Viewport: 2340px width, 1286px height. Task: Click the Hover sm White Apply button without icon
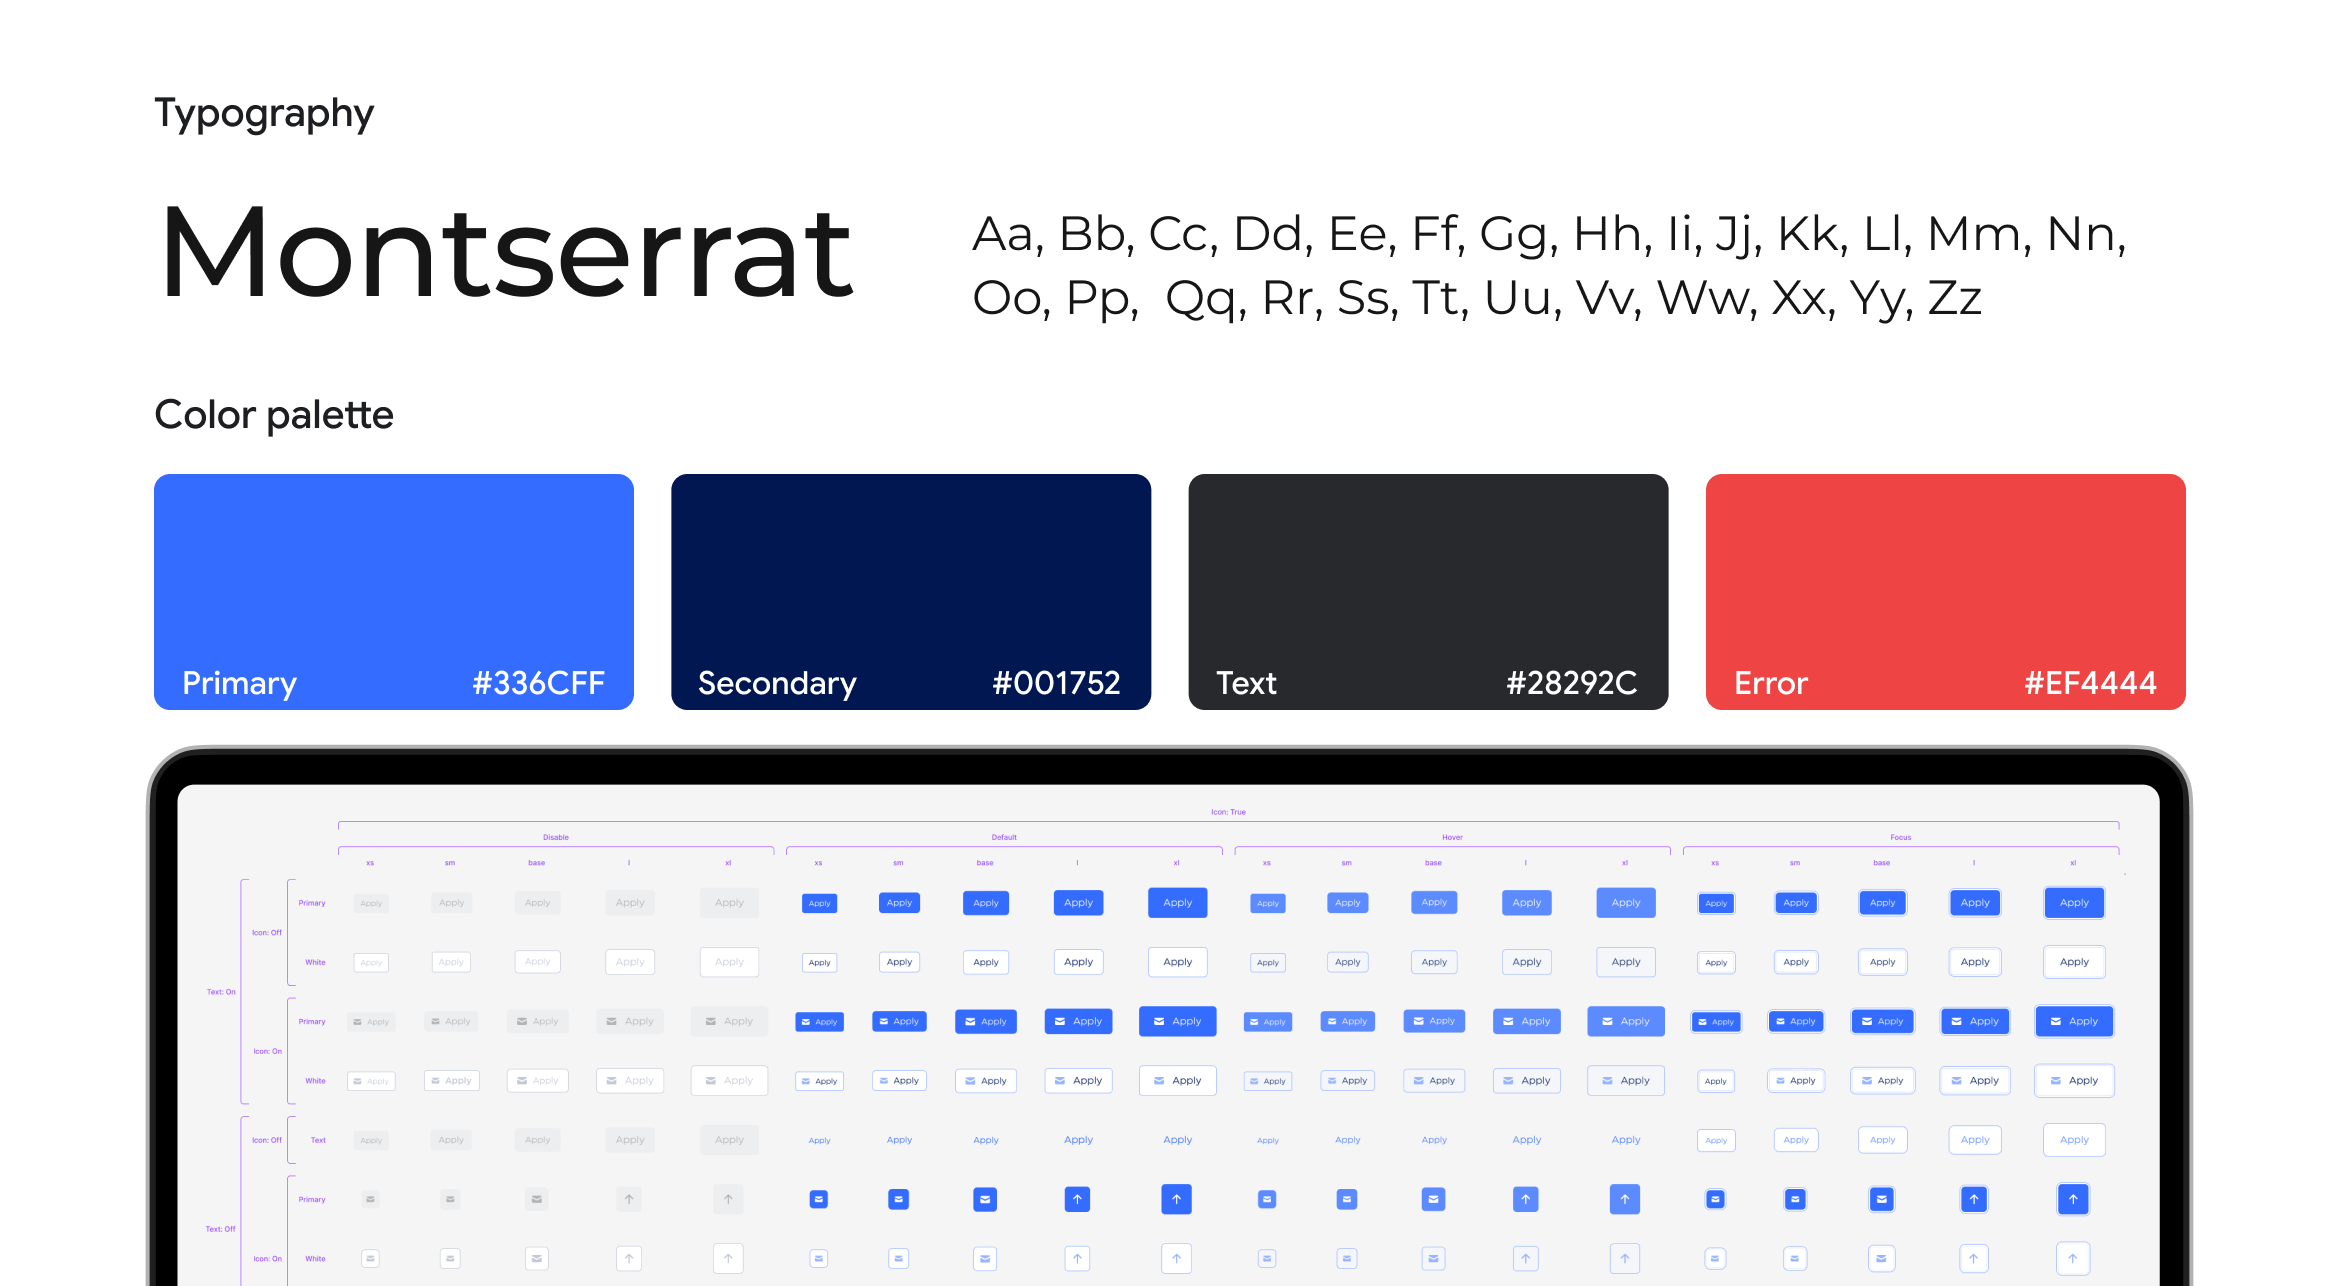coord(1347,962)
